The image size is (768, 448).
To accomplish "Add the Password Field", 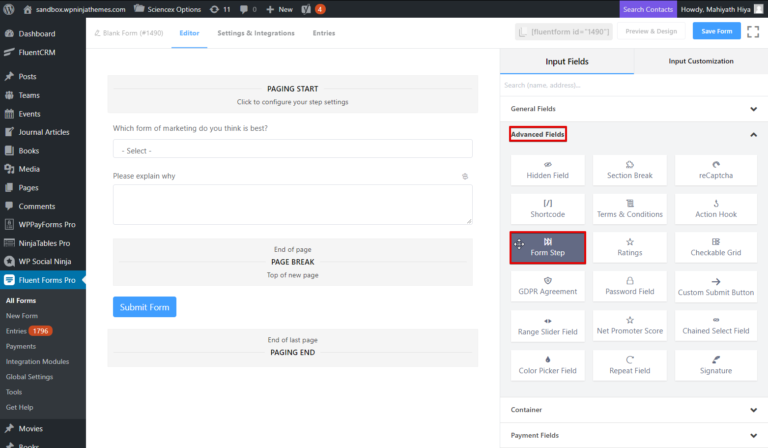I will point(630,286).
